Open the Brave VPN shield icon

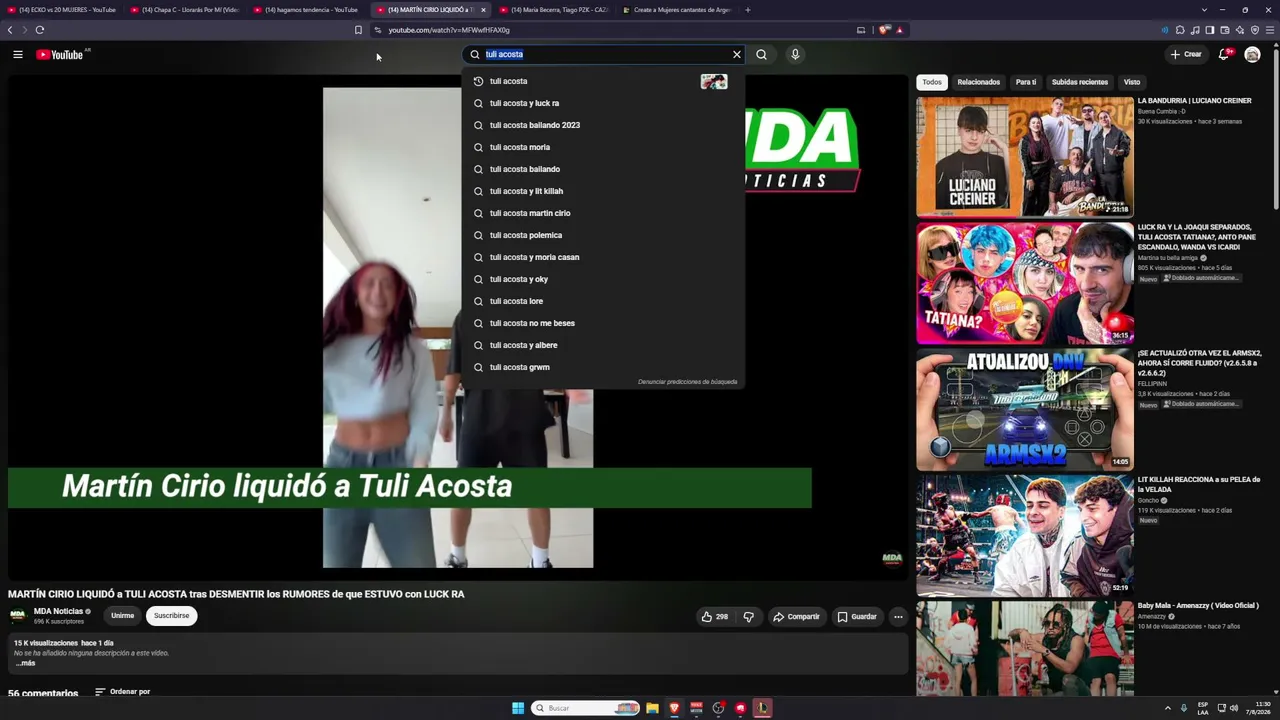tap(1255, 30)
